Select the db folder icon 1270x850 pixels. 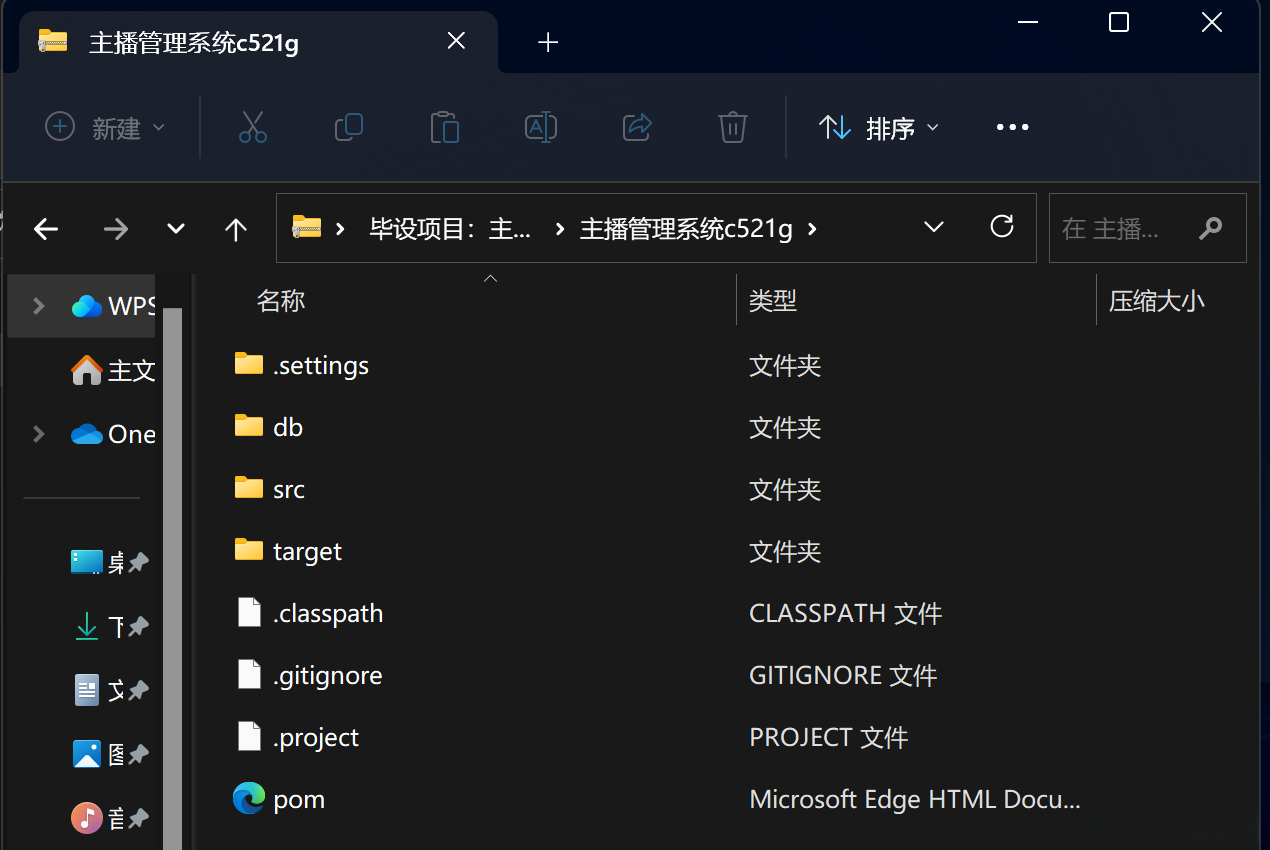[249, 426]
